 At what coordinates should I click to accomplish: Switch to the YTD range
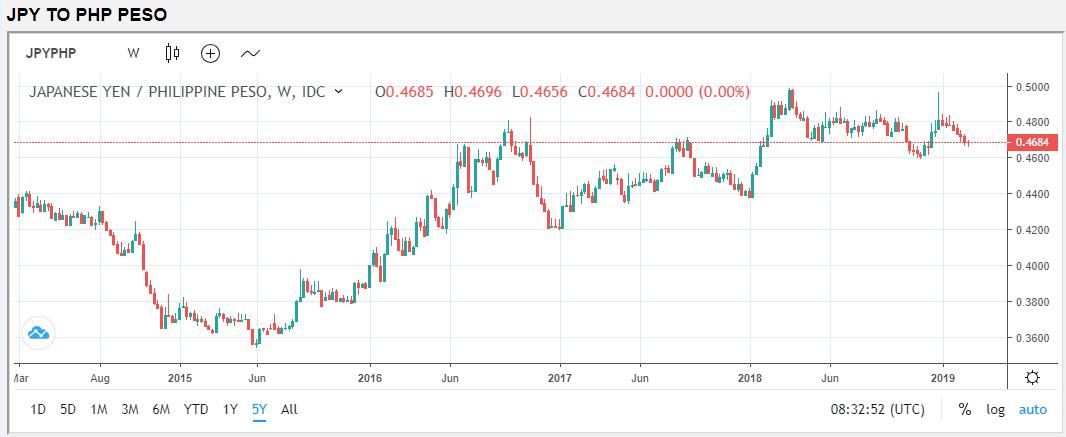click(x=196, y=409)
